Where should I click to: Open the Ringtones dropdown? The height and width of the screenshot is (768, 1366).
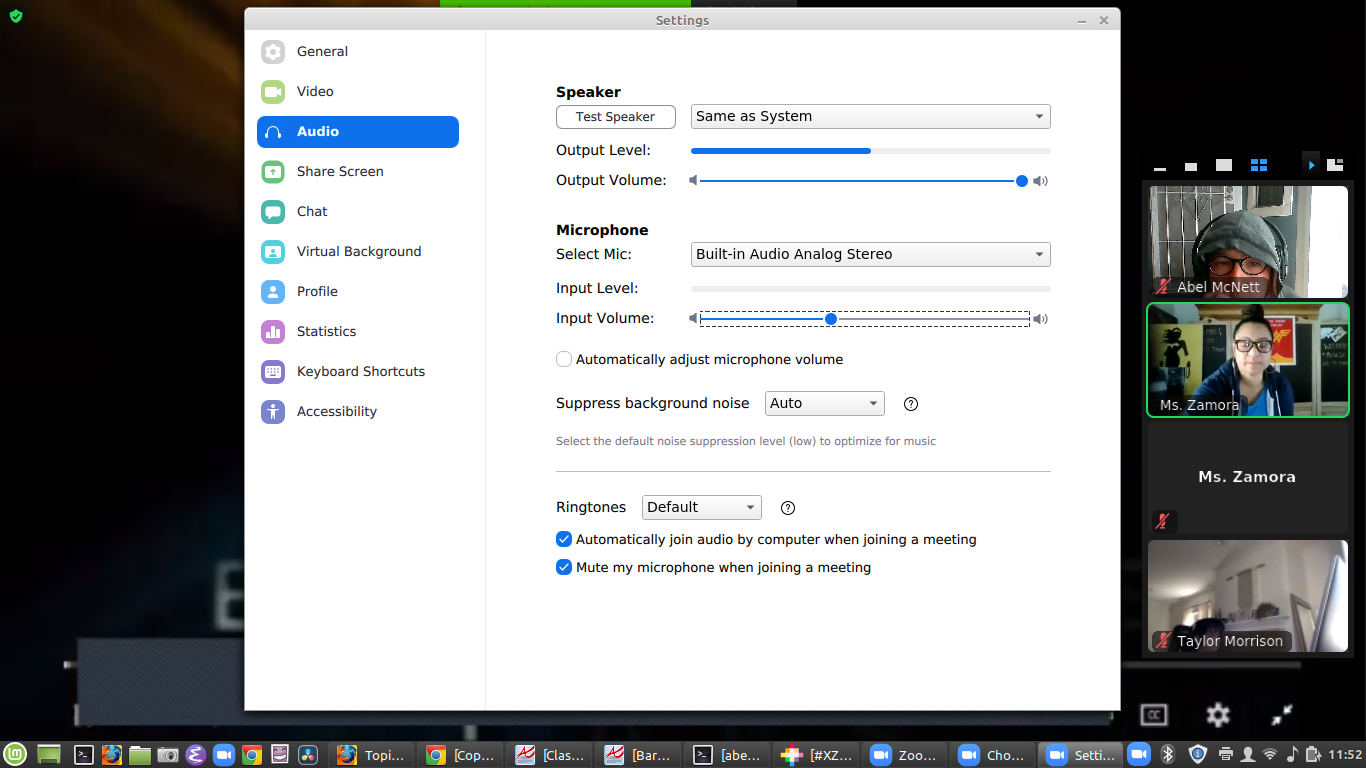[701, 508]
